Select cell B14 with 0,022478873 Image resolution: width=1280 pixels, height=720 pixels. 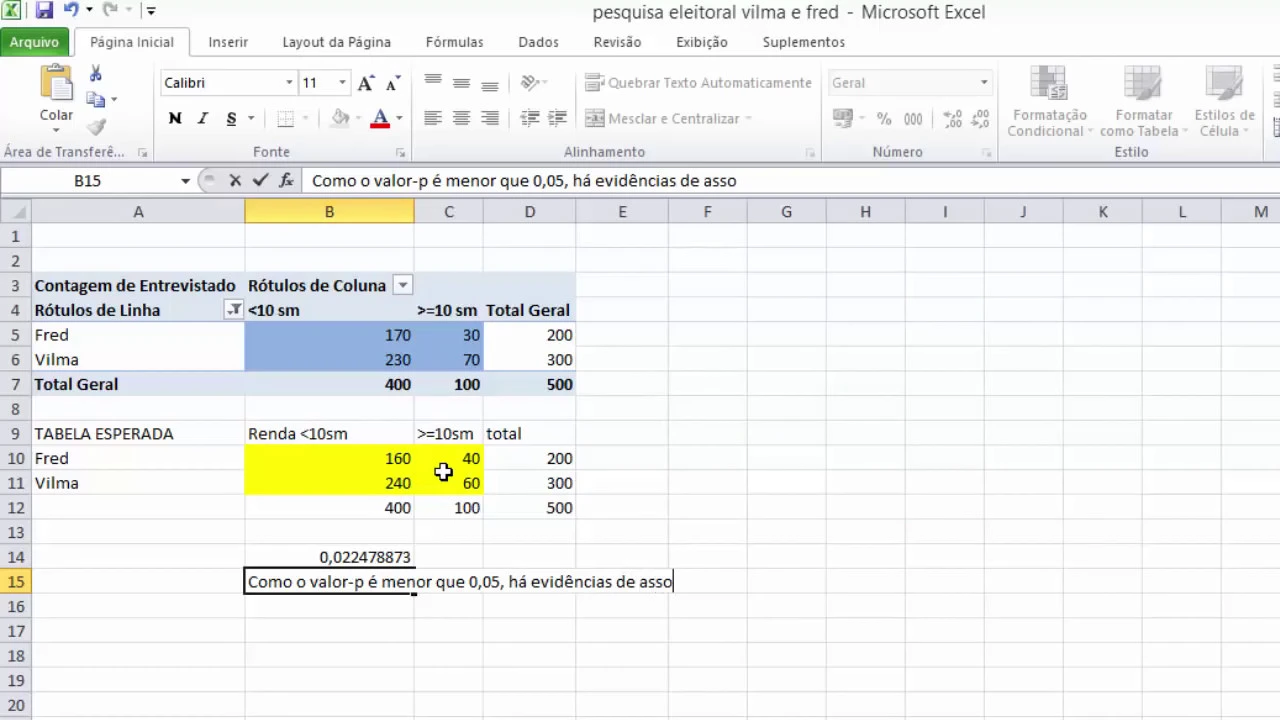pyautogui.click(x=329, y=557)
